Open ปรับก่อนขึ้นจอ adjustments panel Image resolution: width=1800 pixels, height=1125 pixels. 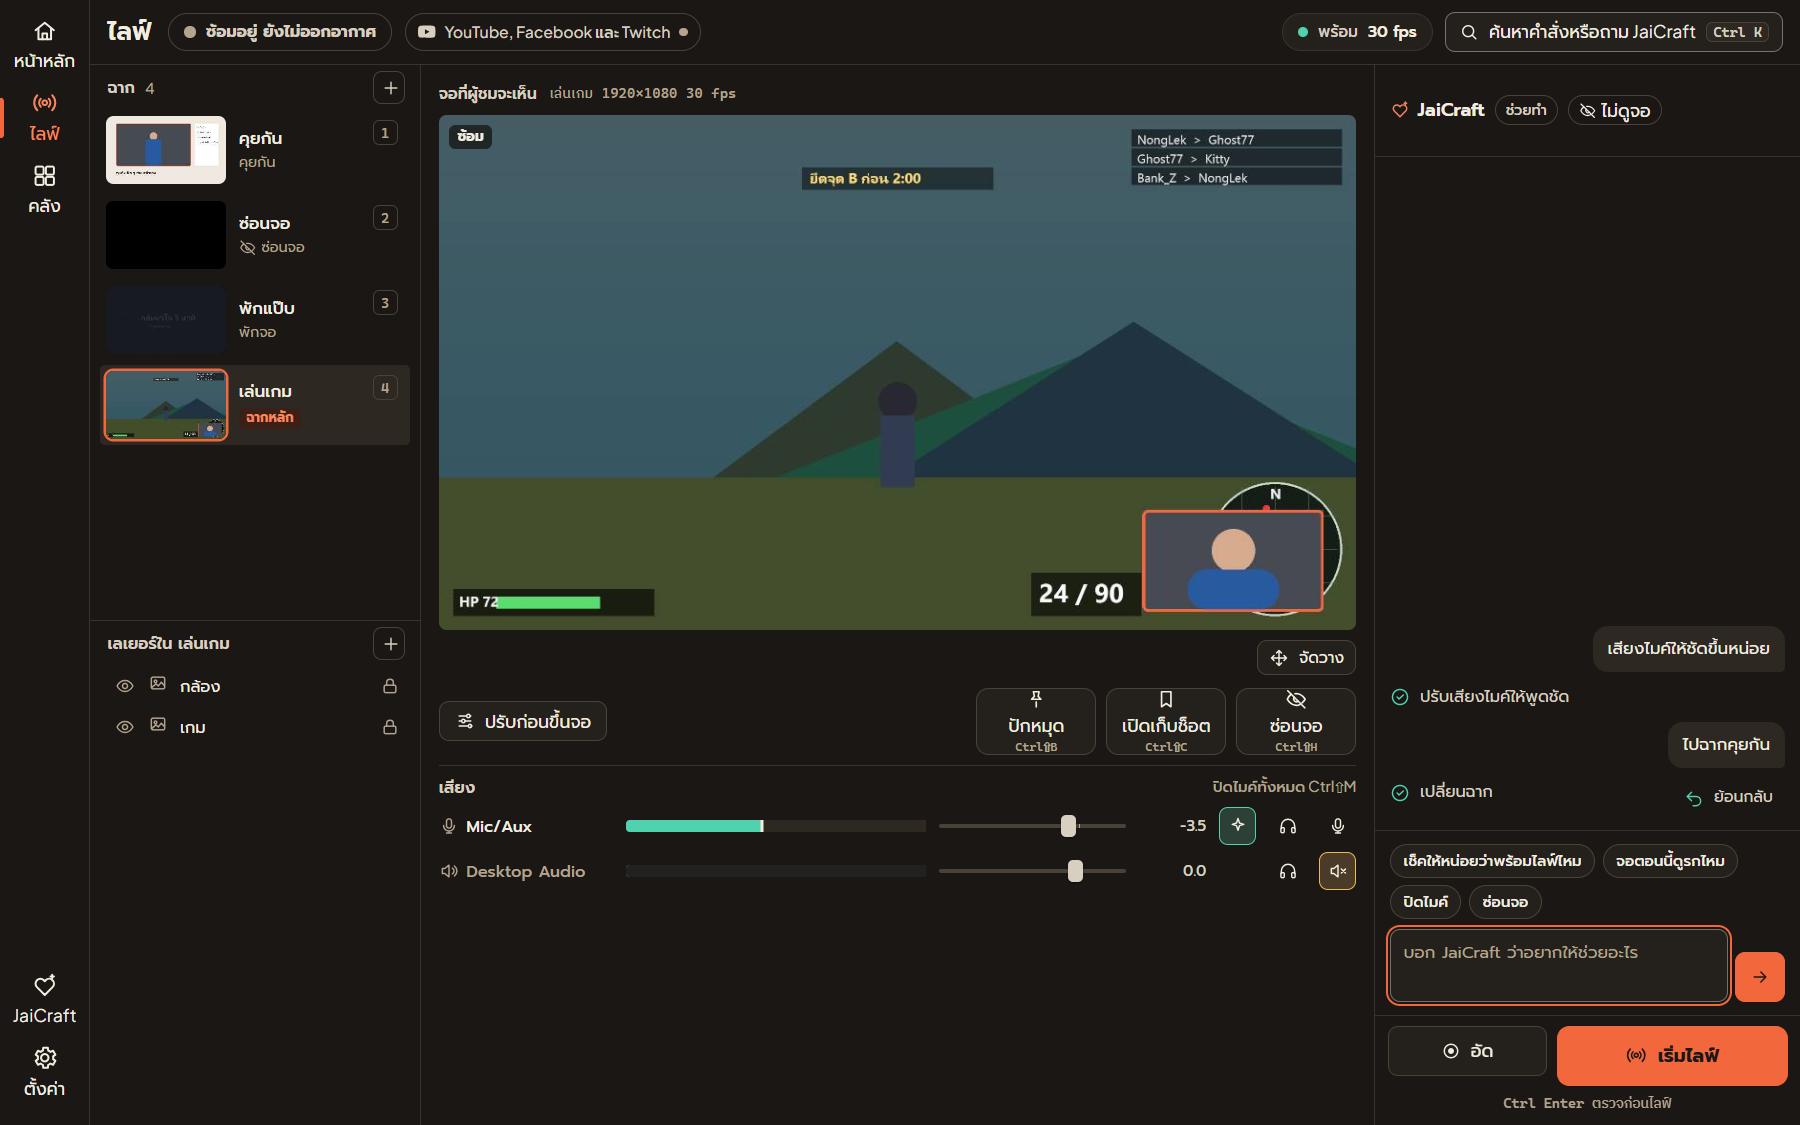point(523,721)
